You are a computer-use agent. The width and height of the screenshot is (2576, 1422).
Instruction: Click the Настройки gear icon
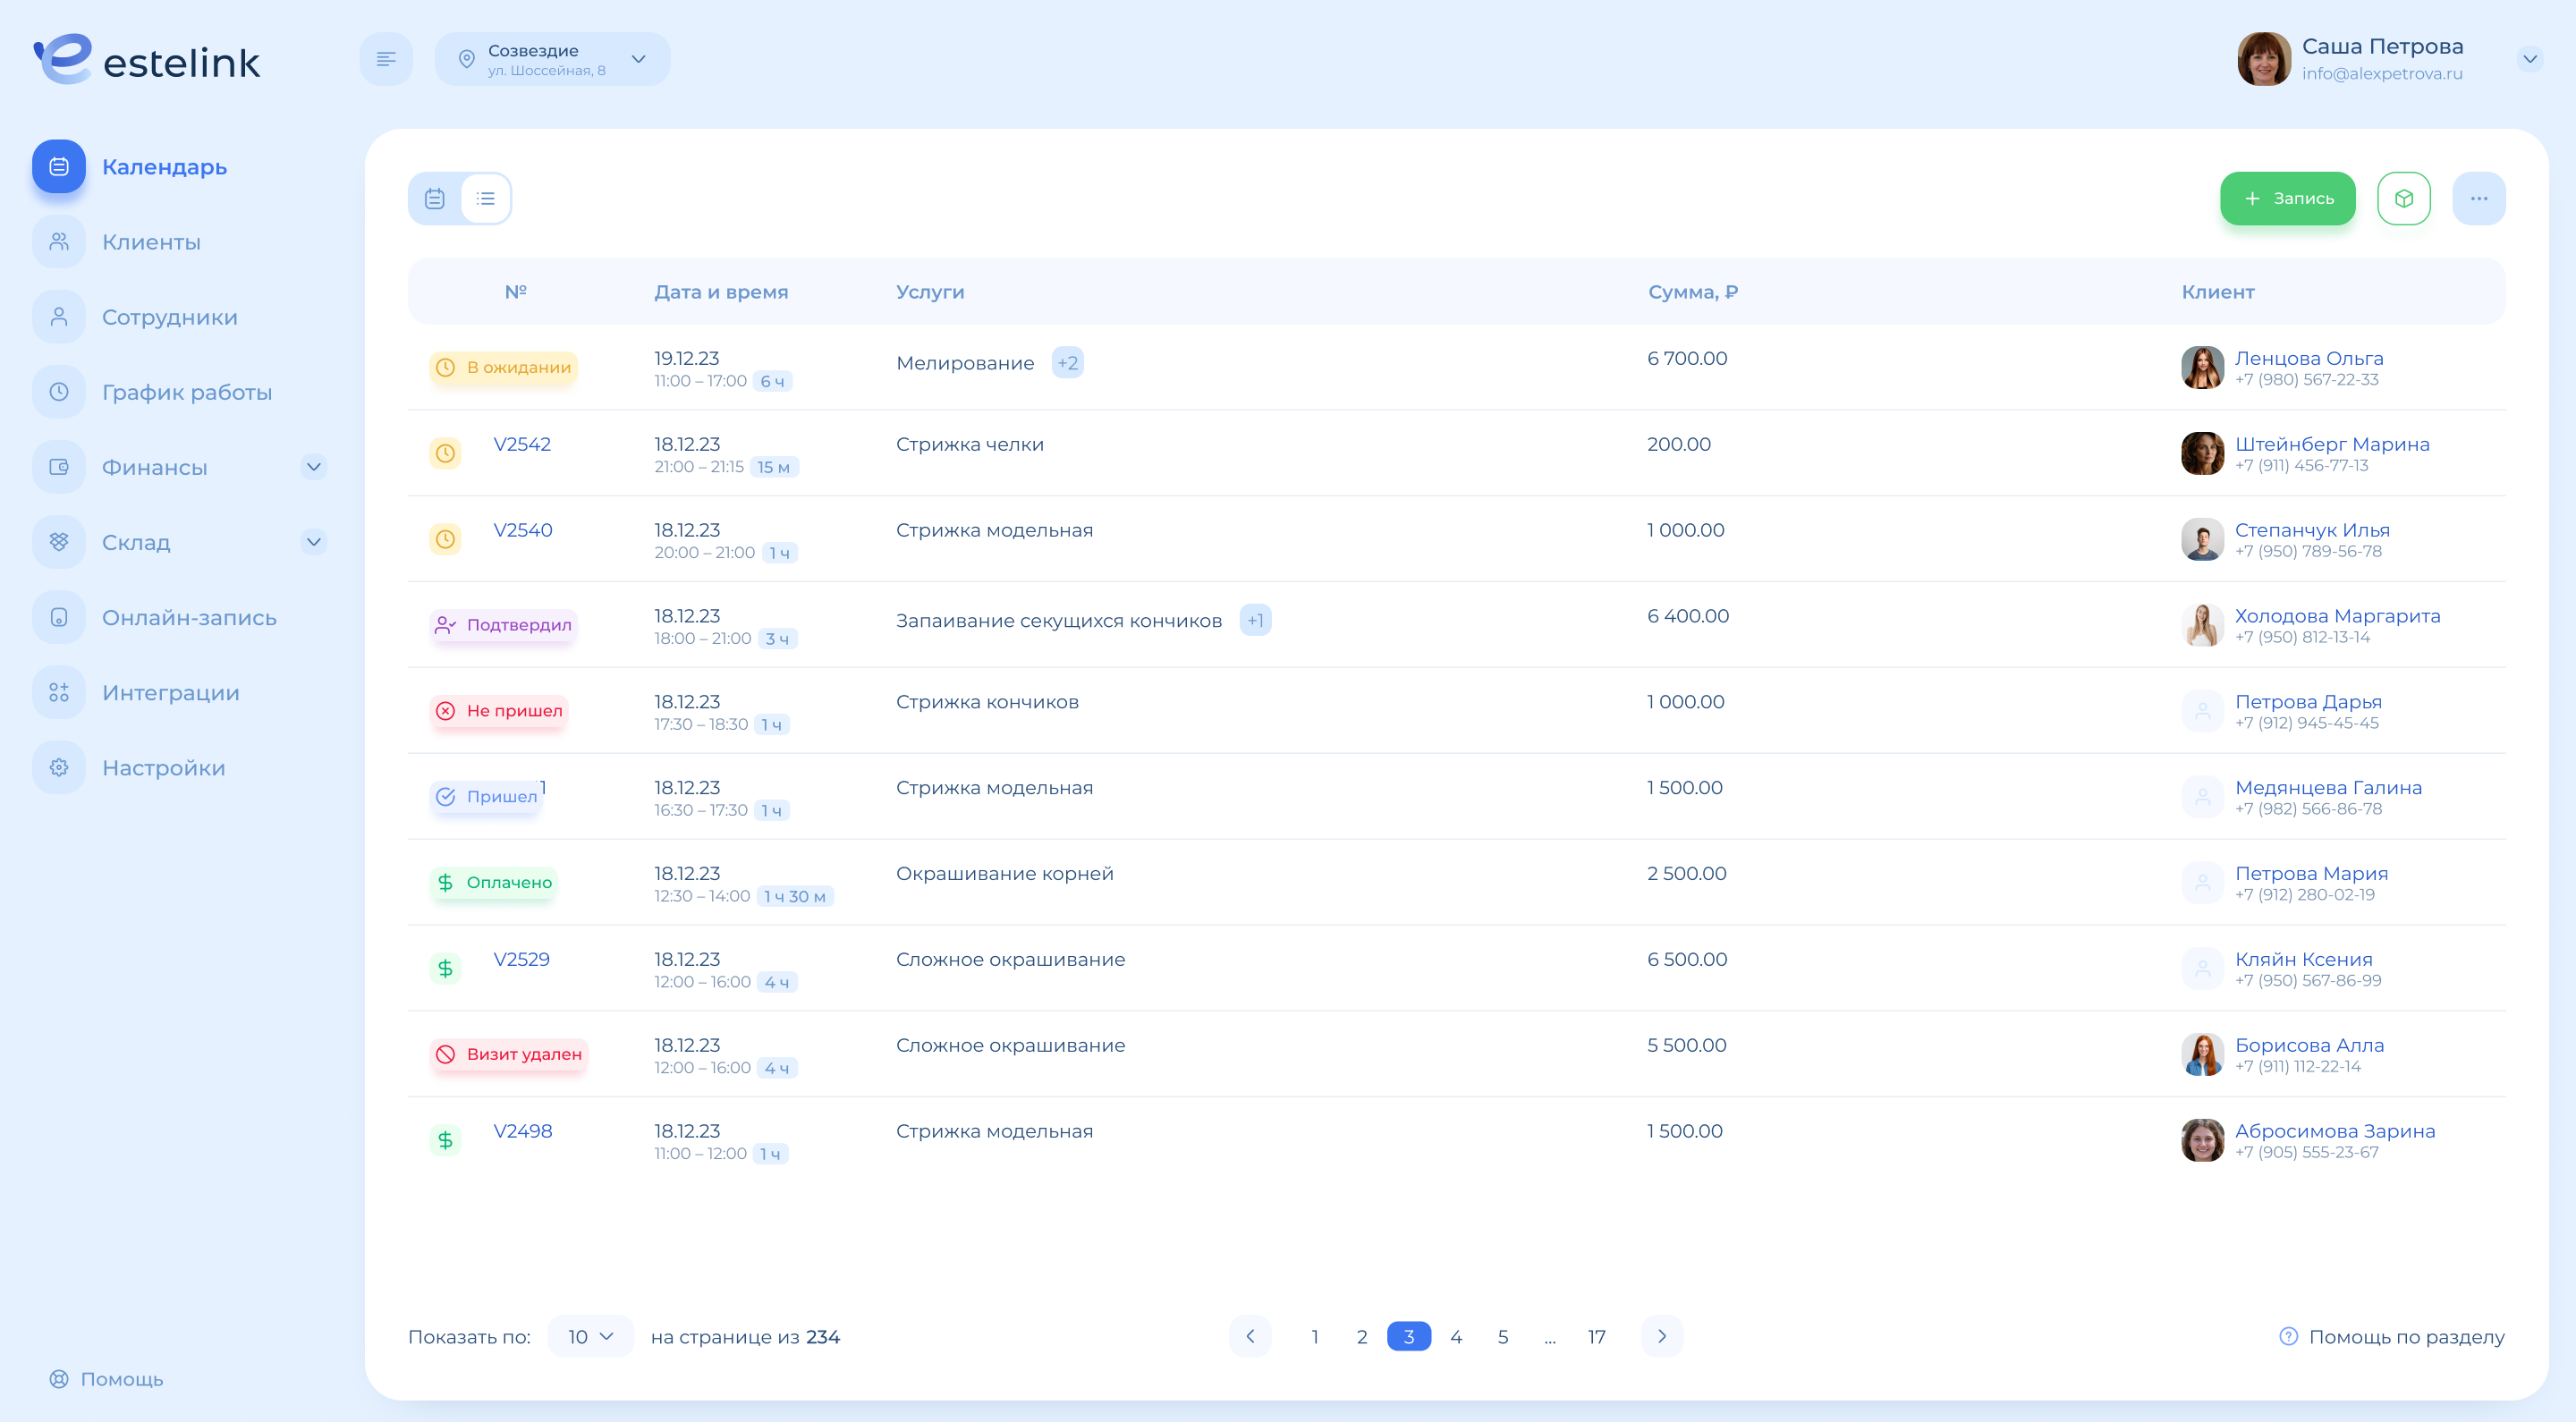coord(59,767)
